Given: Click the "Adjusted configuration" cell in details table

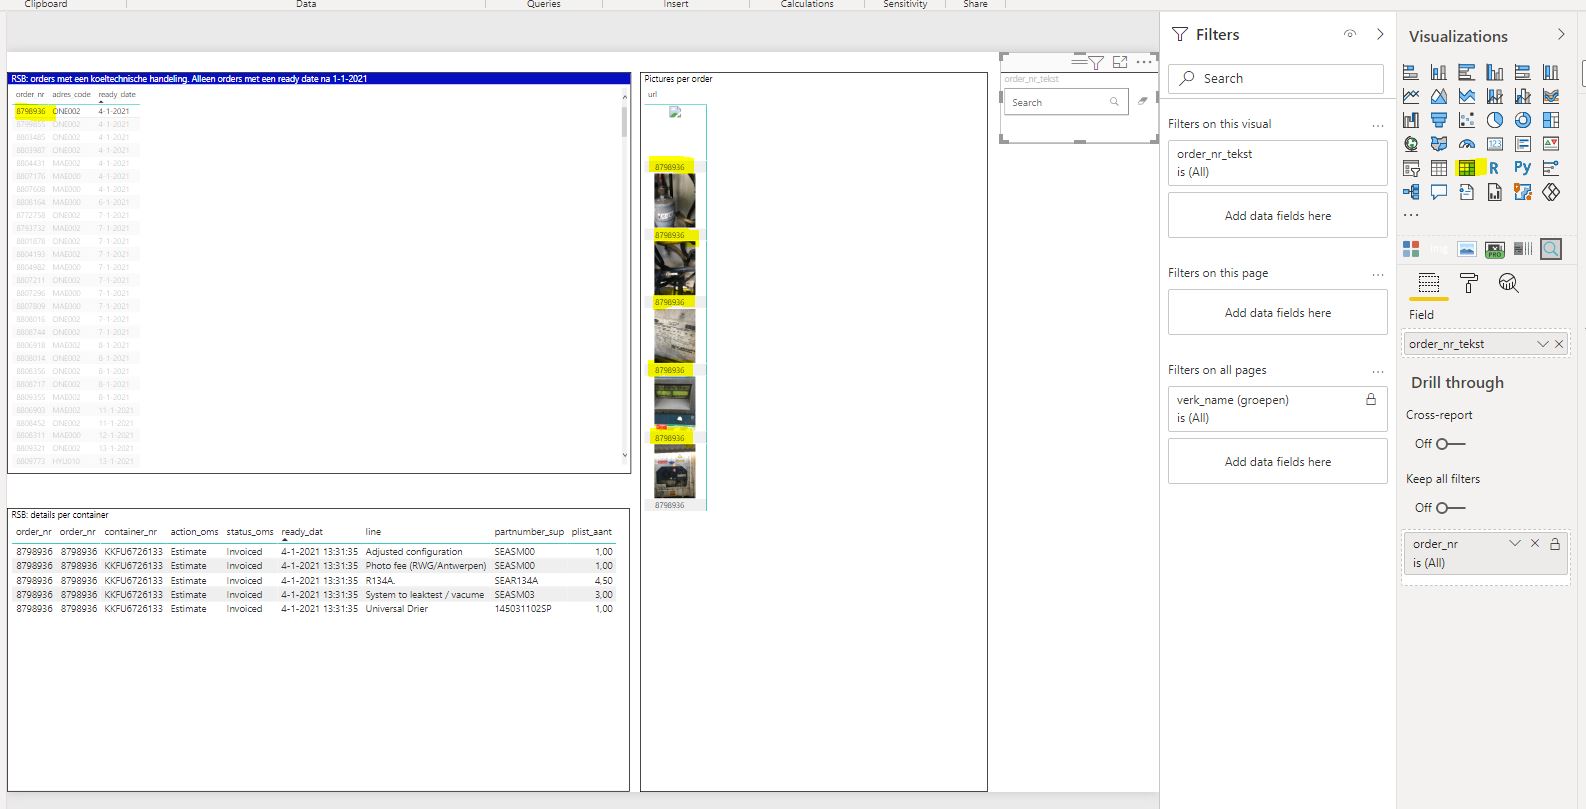Looking at the screenshot, I should click(414, 552).
